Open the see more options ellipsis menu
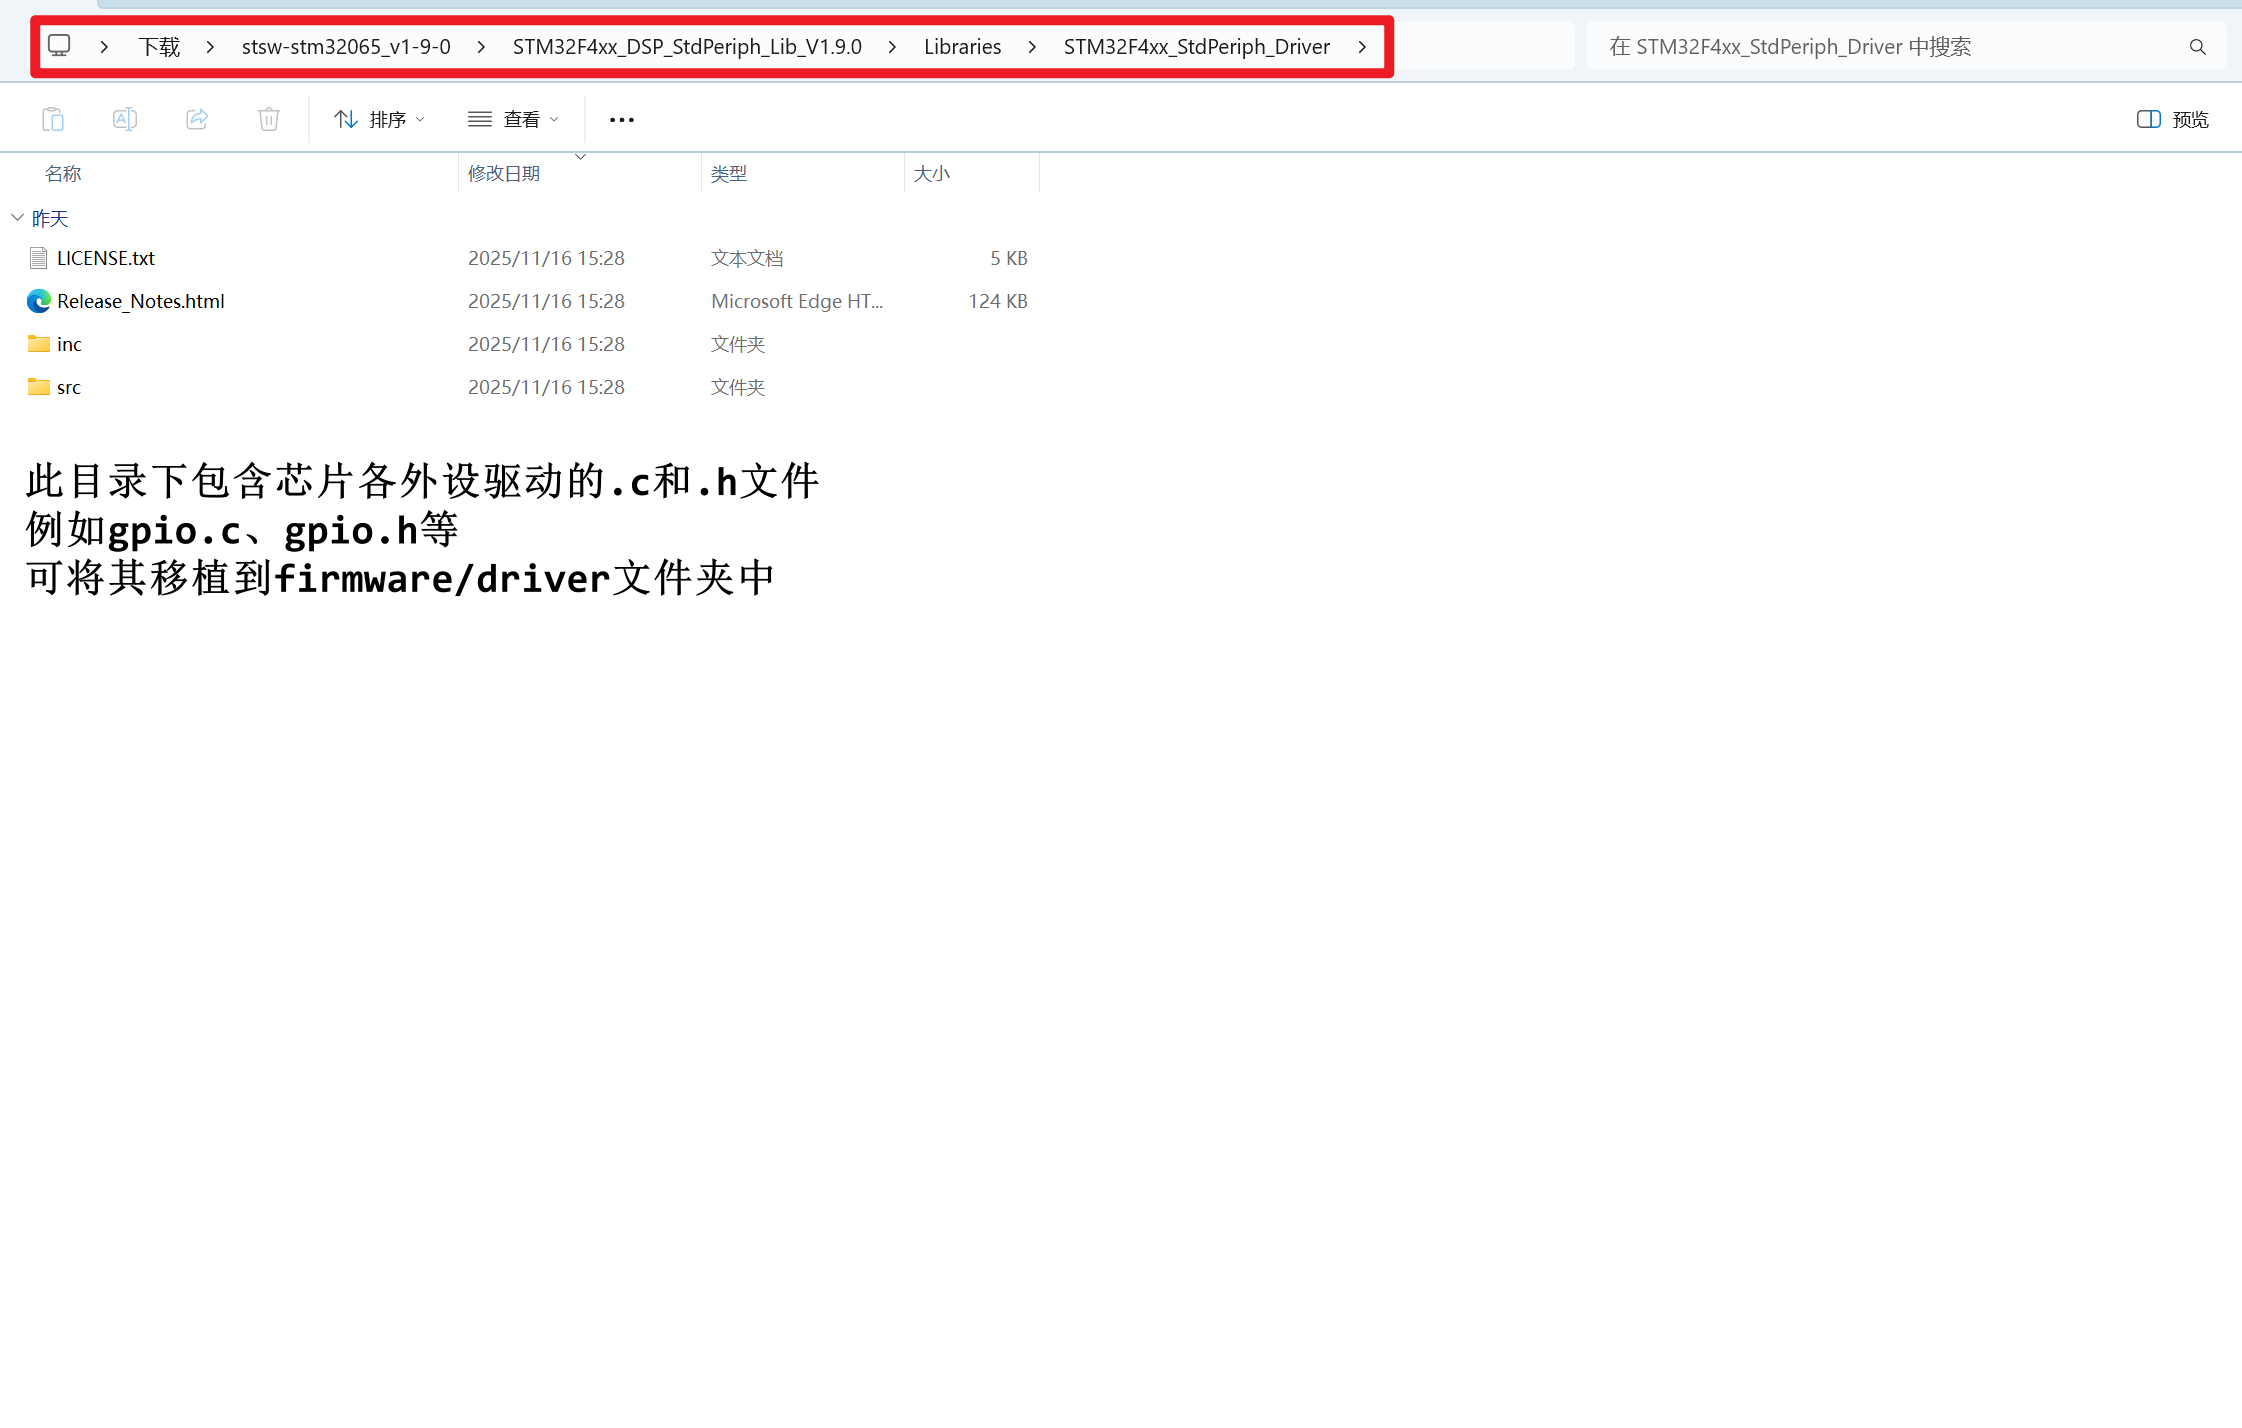Image resolution: width=2242 pixels, height=1428 pixels. [621, 119]
